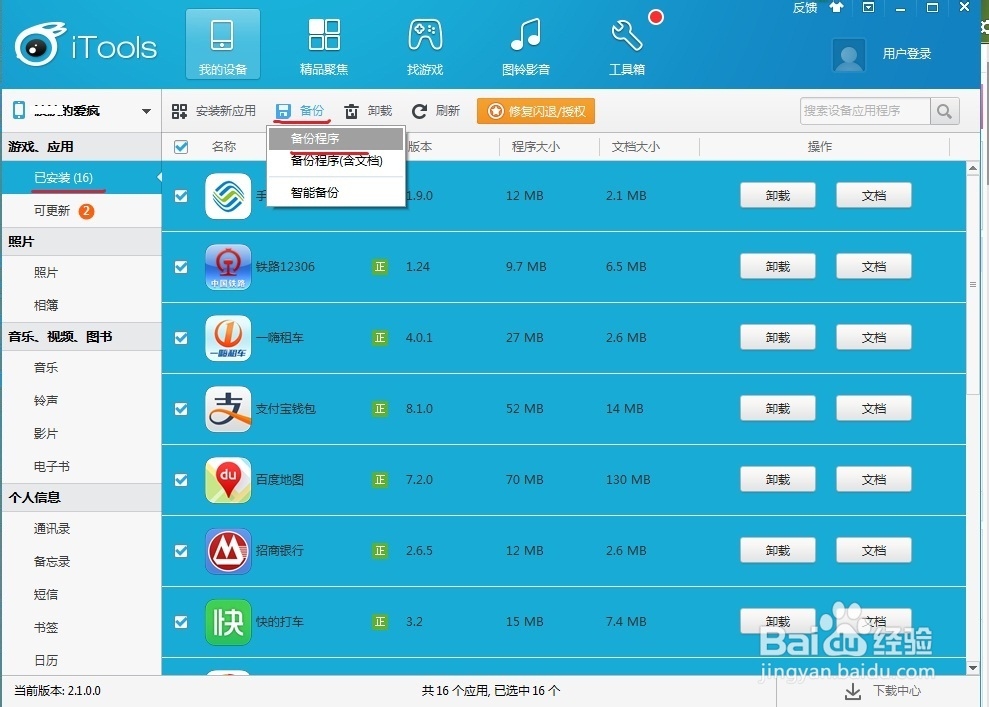Viewport: 989px width, 707px height.
Task: Switch to the 精品聚焦 tab
Action: [324, 43]
